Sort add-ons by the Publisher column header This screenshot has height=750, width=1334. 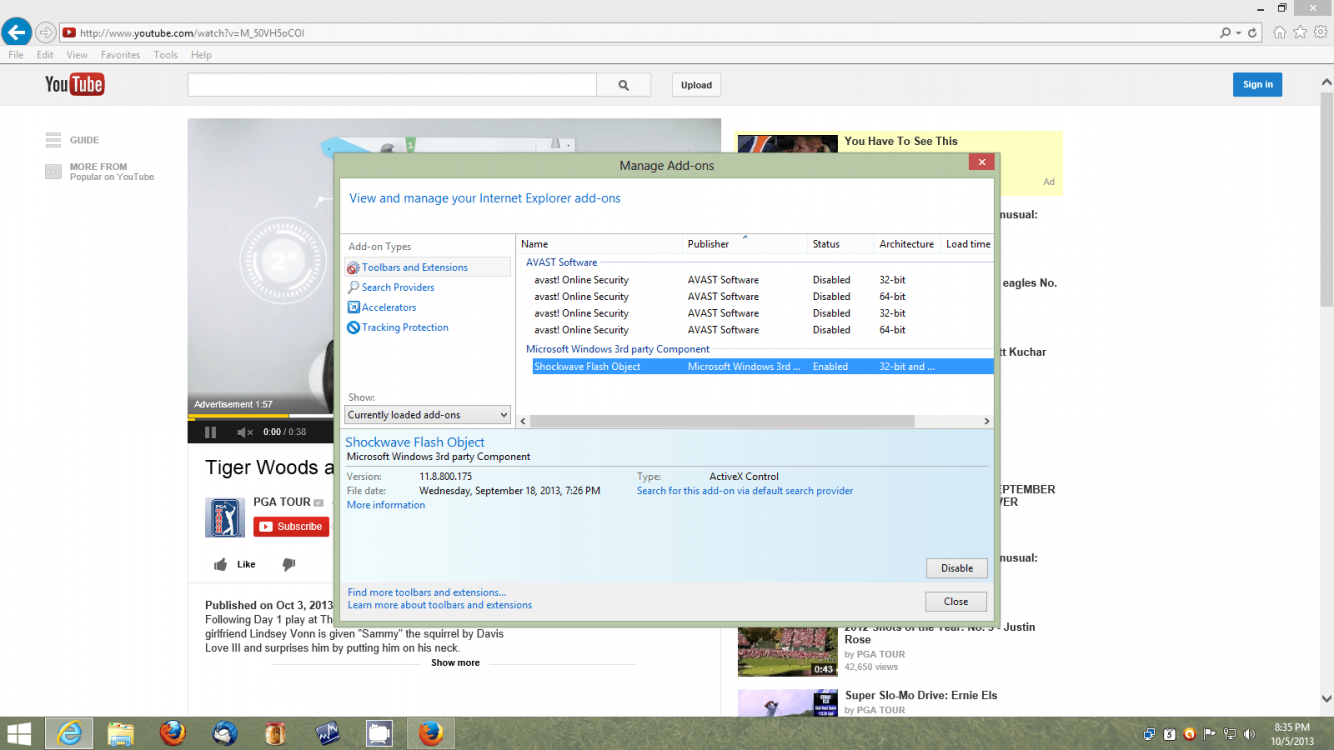click(745, 244)
